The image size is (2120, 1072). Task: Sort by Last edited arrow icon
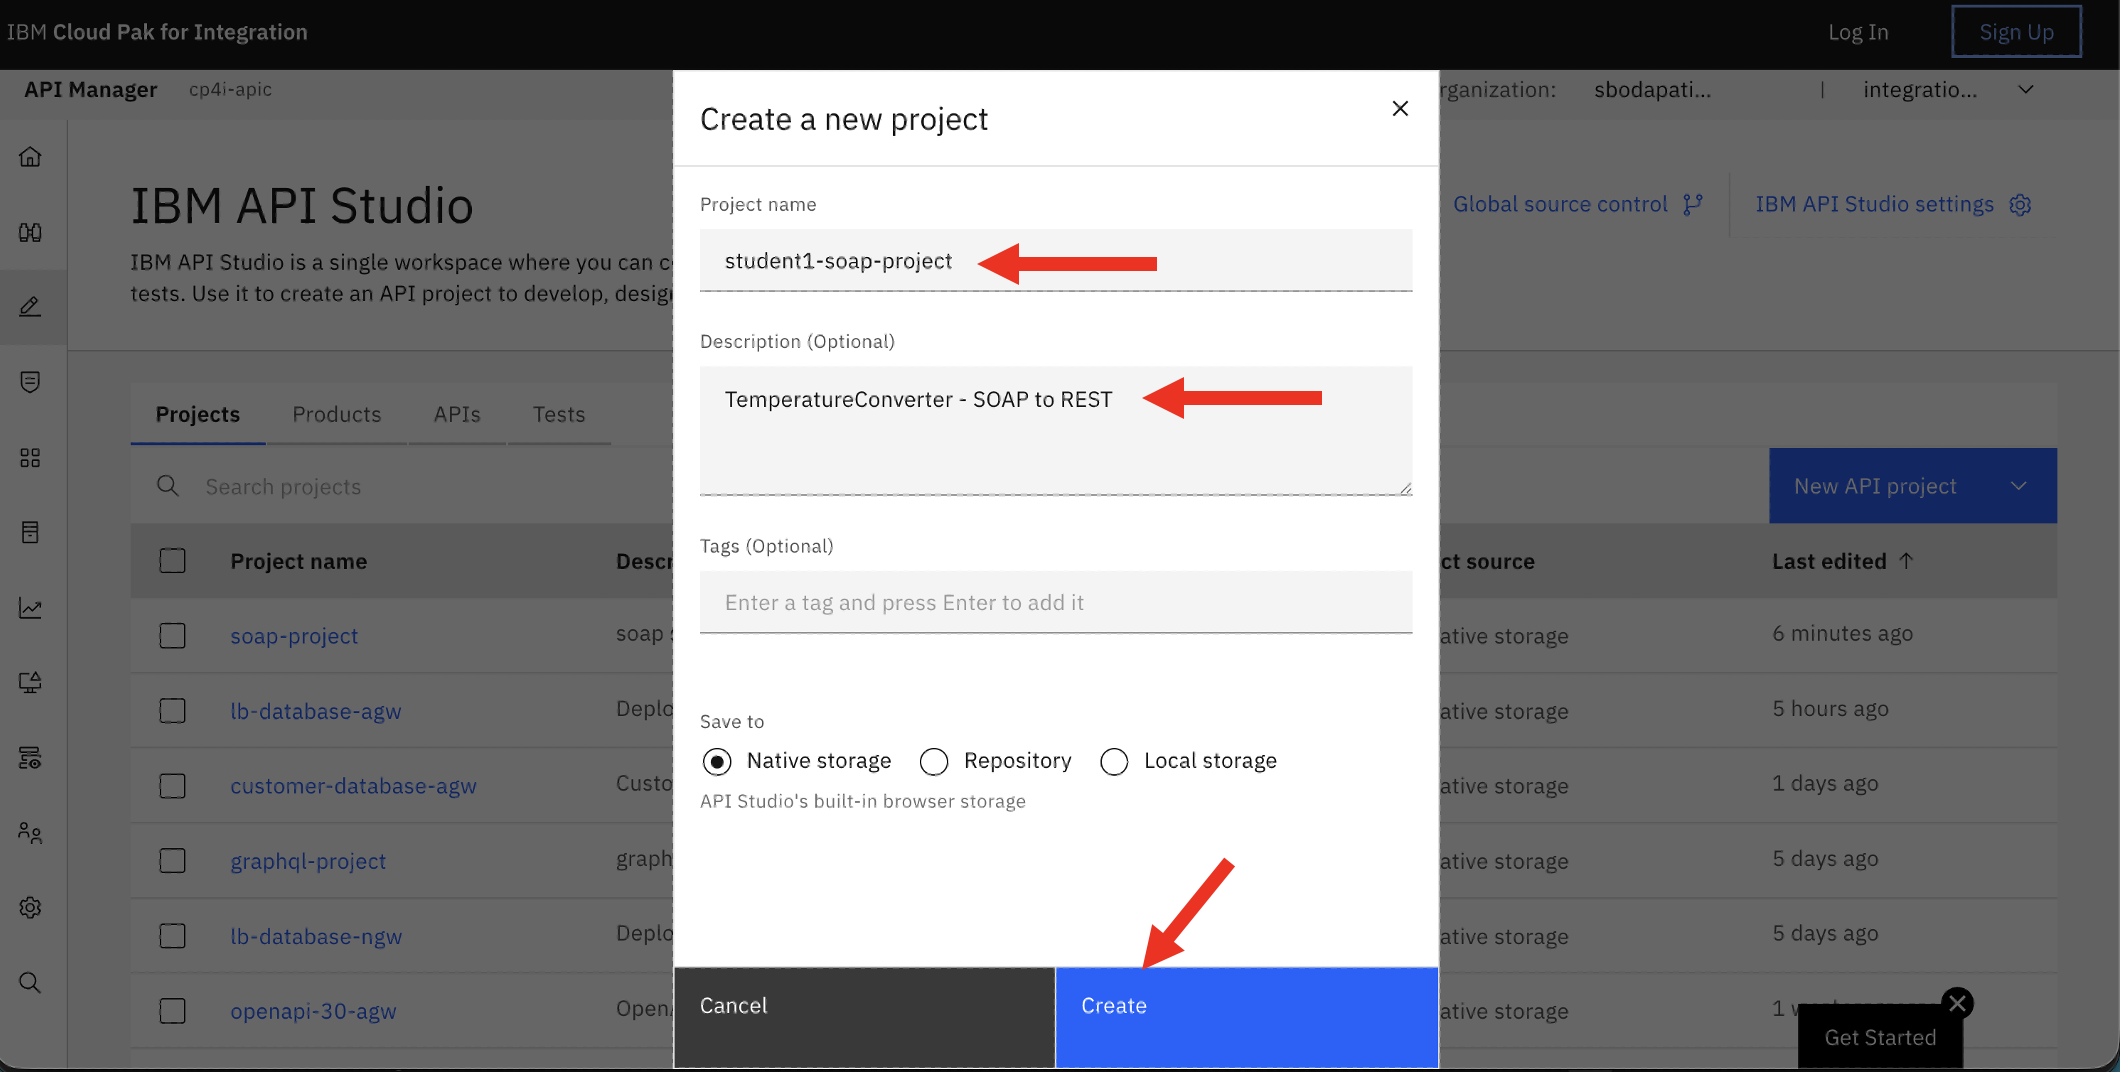click(x=1906, y=561)
